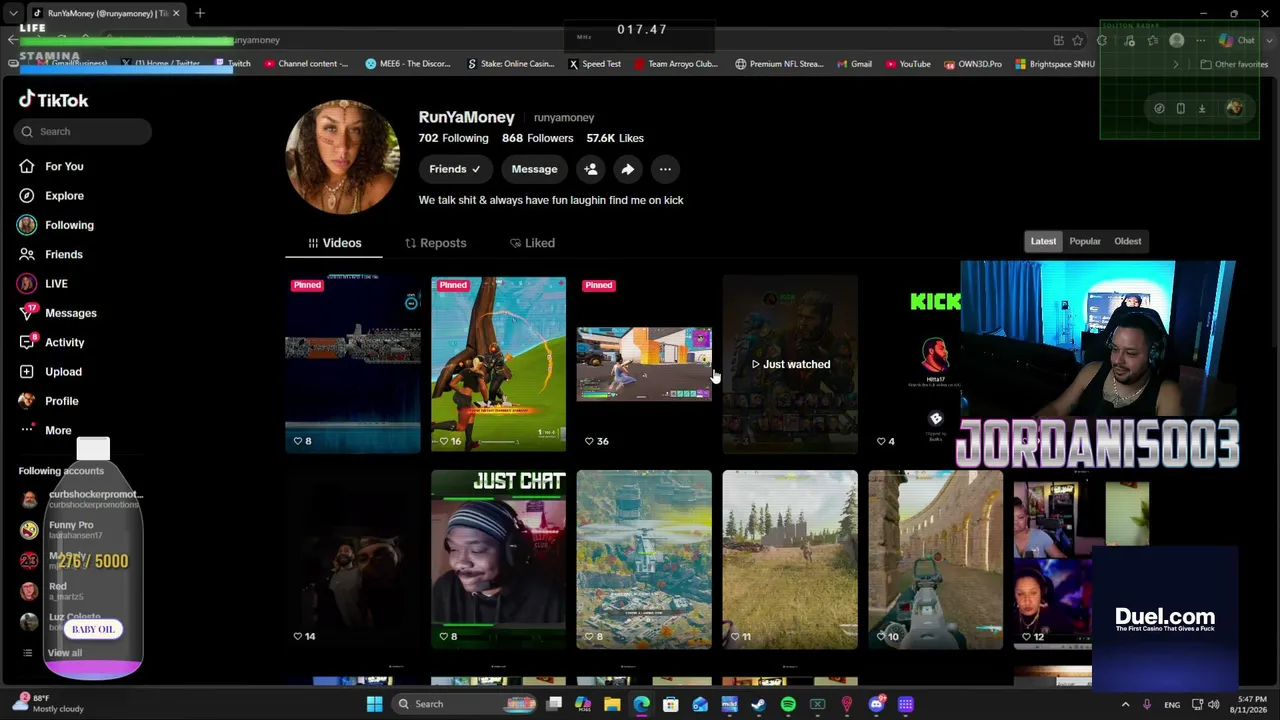1280x720 pixels.
Task: Open Discord from the taskbar
Action: pos(877,704)
